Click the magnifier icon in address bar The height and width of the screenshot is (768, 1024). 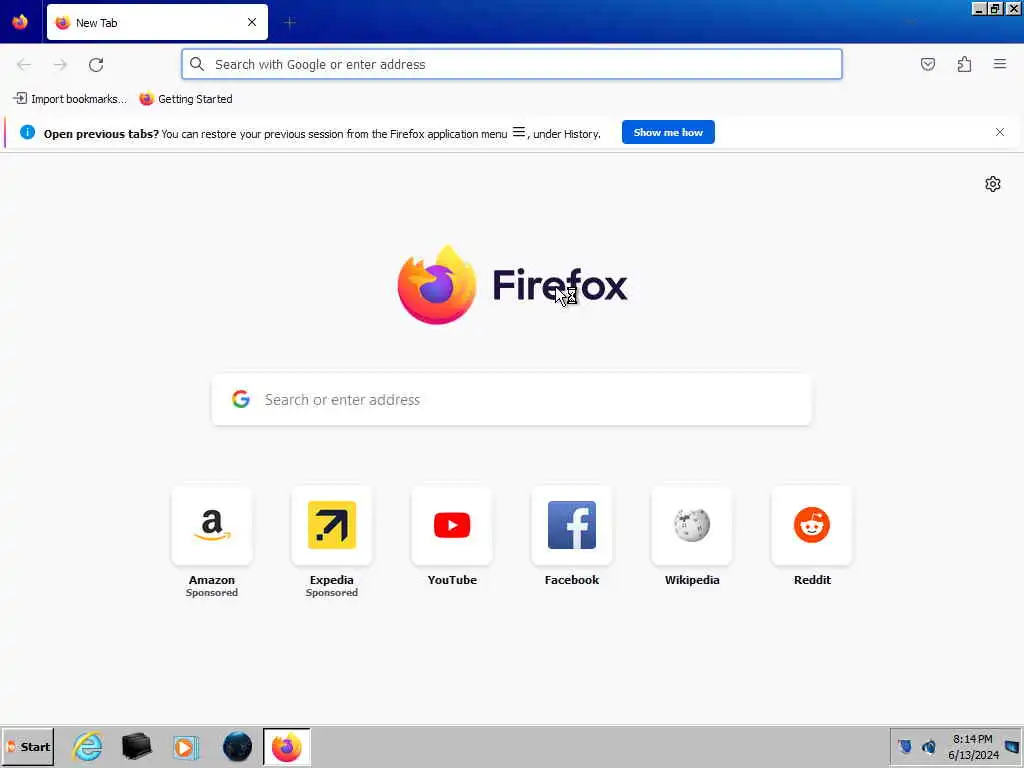[197, 64]
